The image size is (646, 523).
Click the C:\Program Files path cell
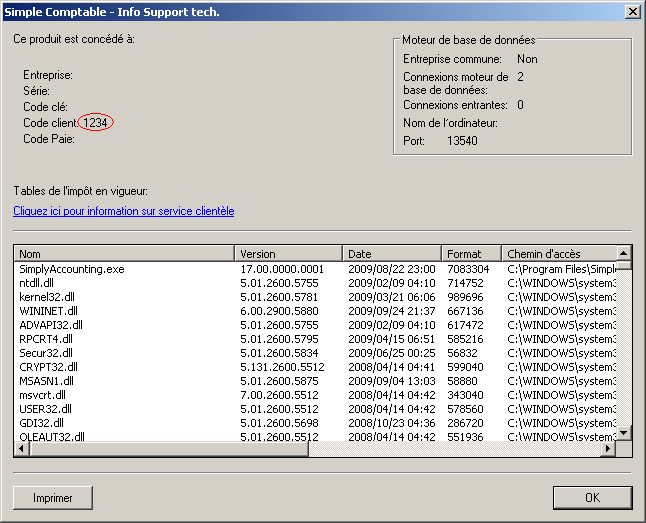pyautogui.click(x=562, y=269)
